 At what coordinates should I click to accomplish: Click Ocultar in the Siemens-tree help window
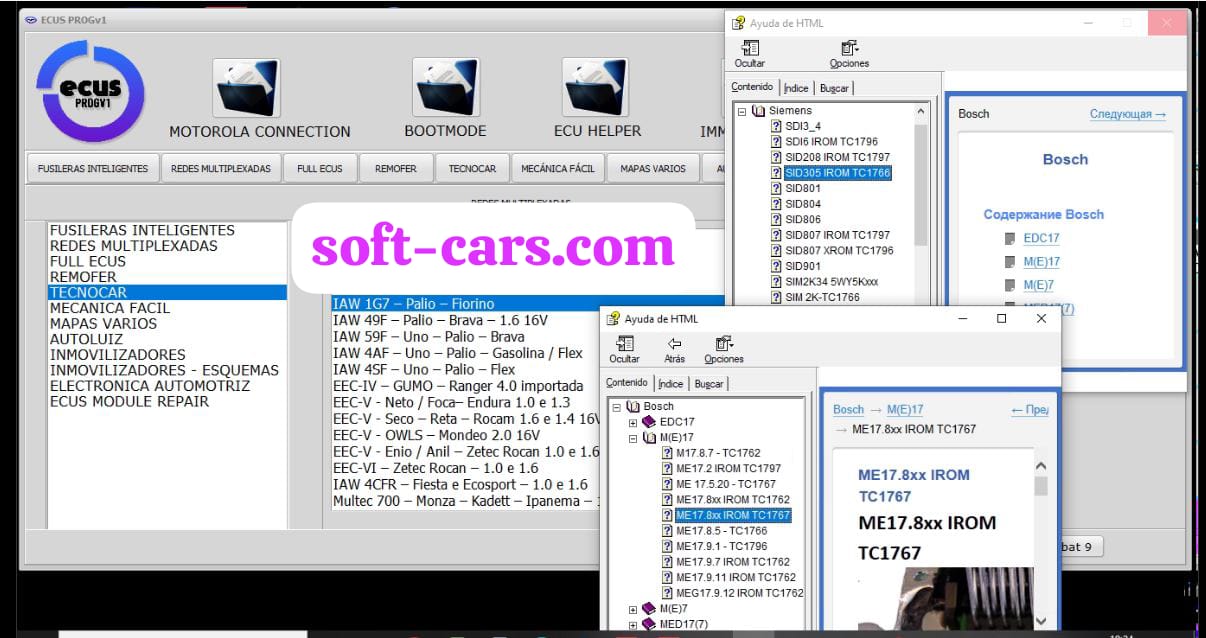pos(750,54)
